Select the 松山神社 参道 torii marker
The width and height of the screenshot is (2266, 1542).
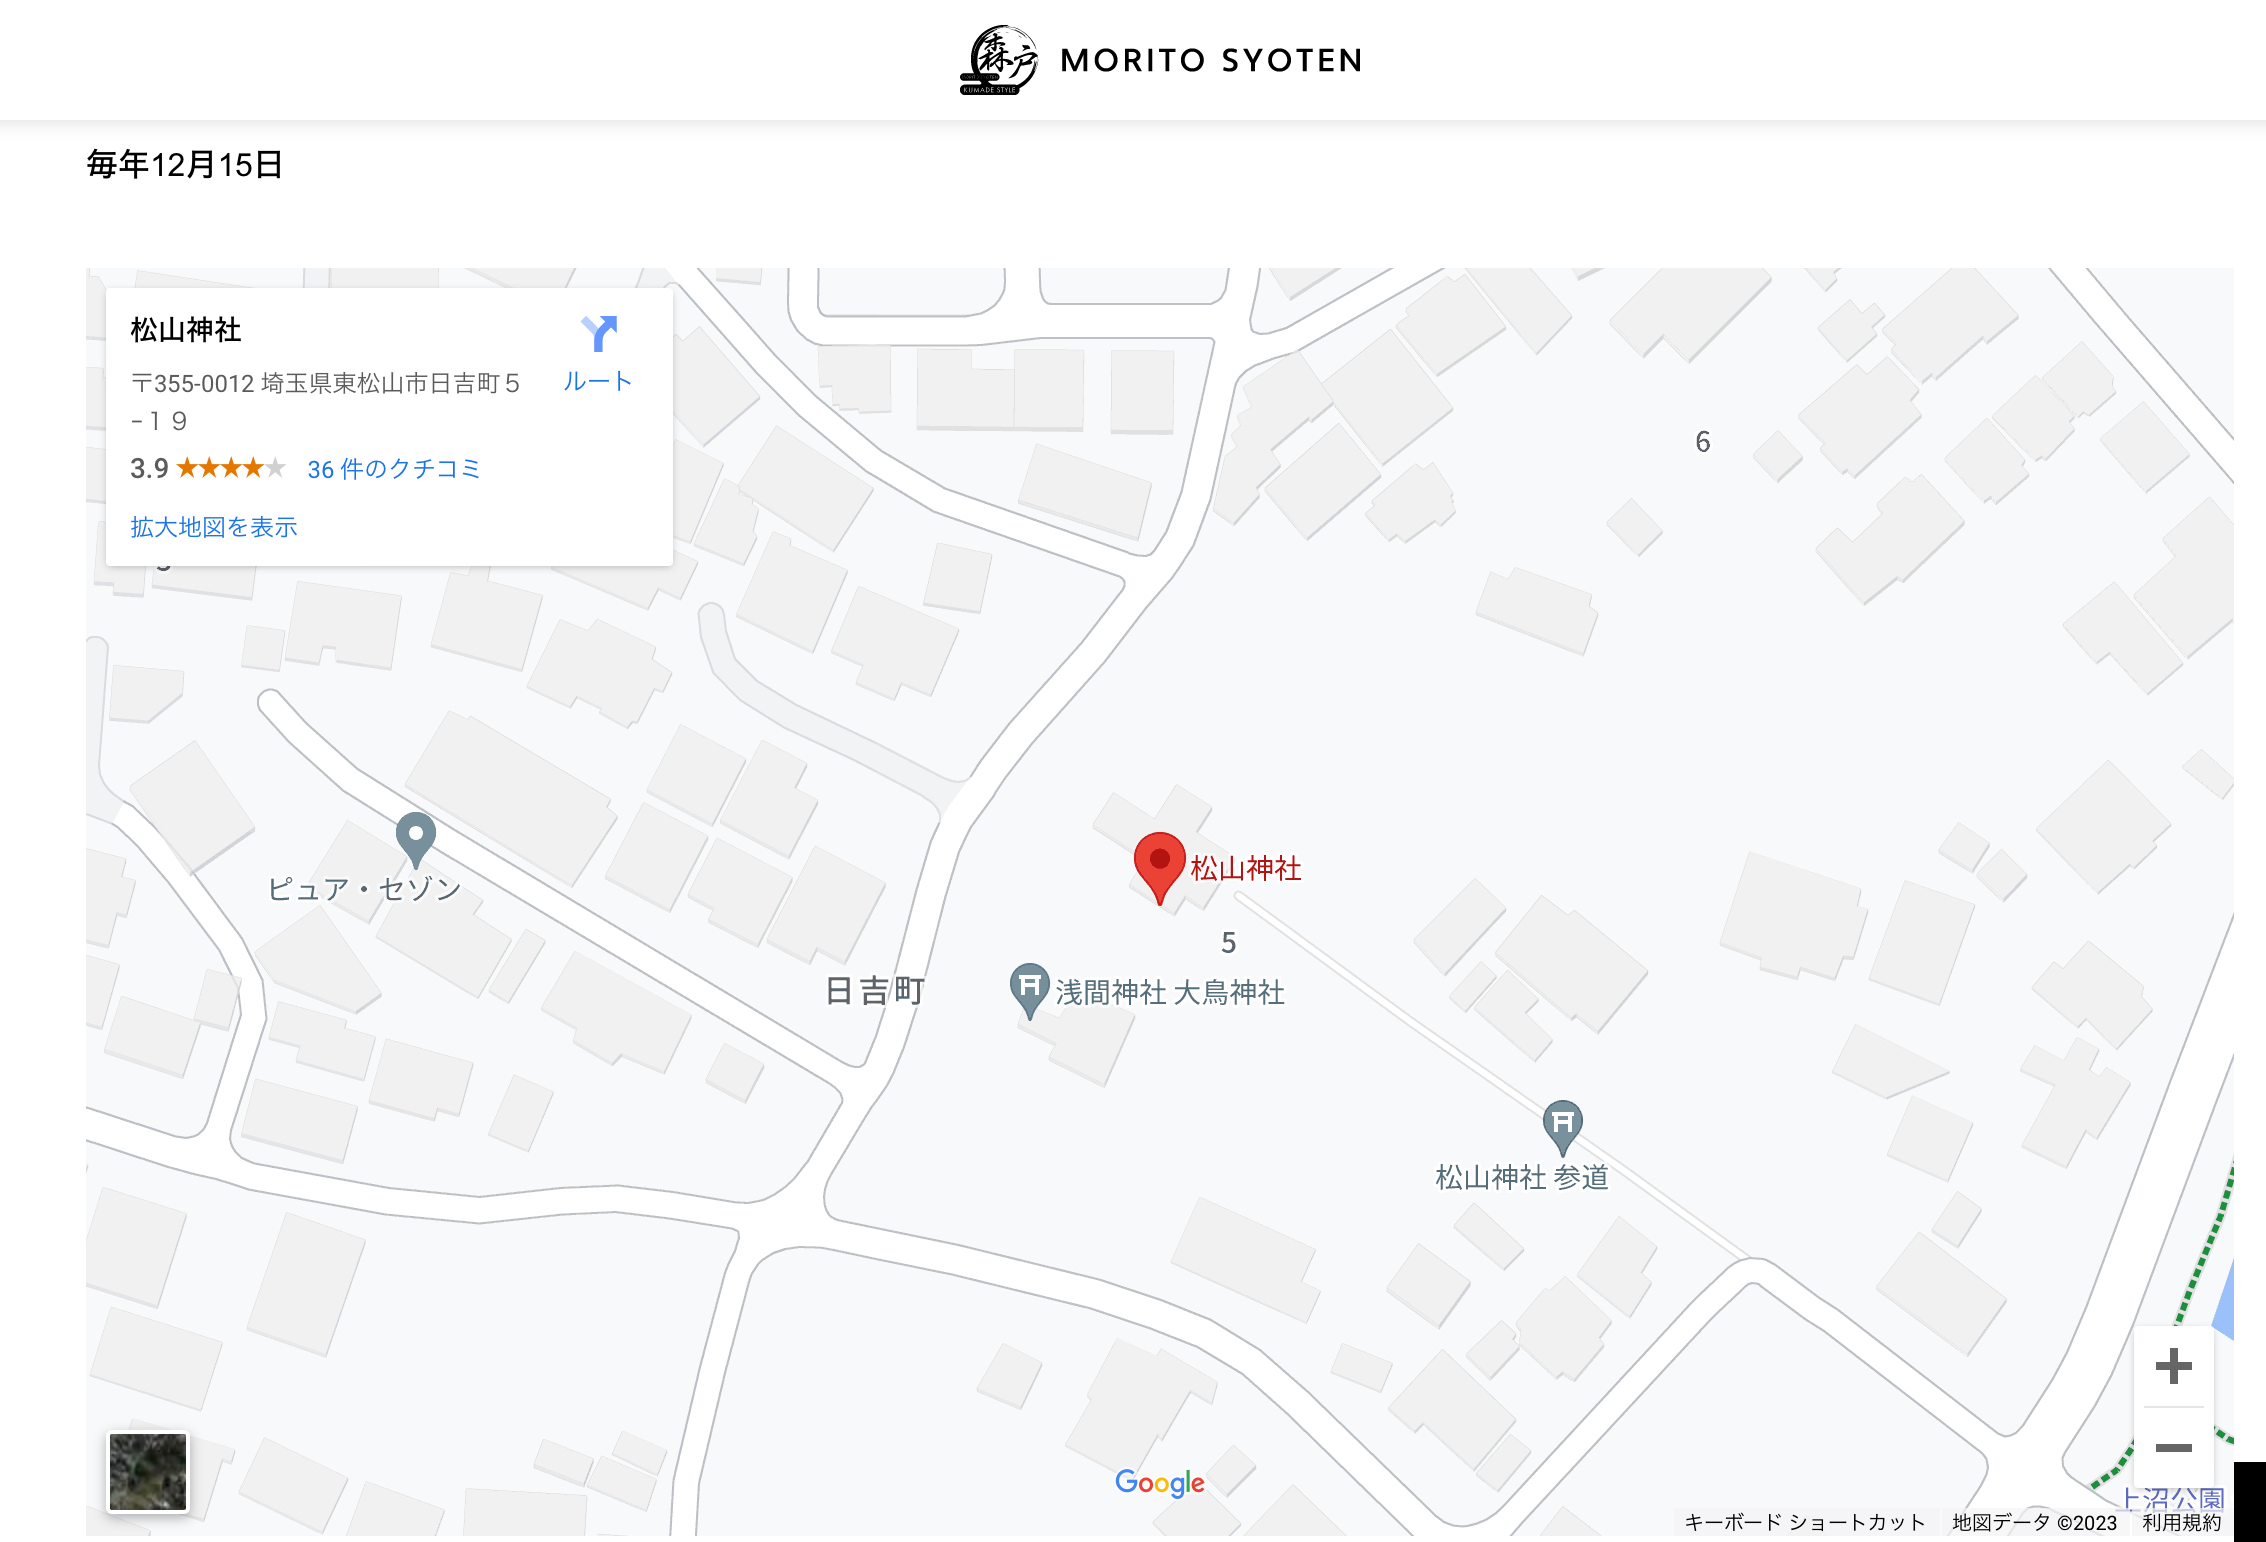(x=1562, y=1127)
